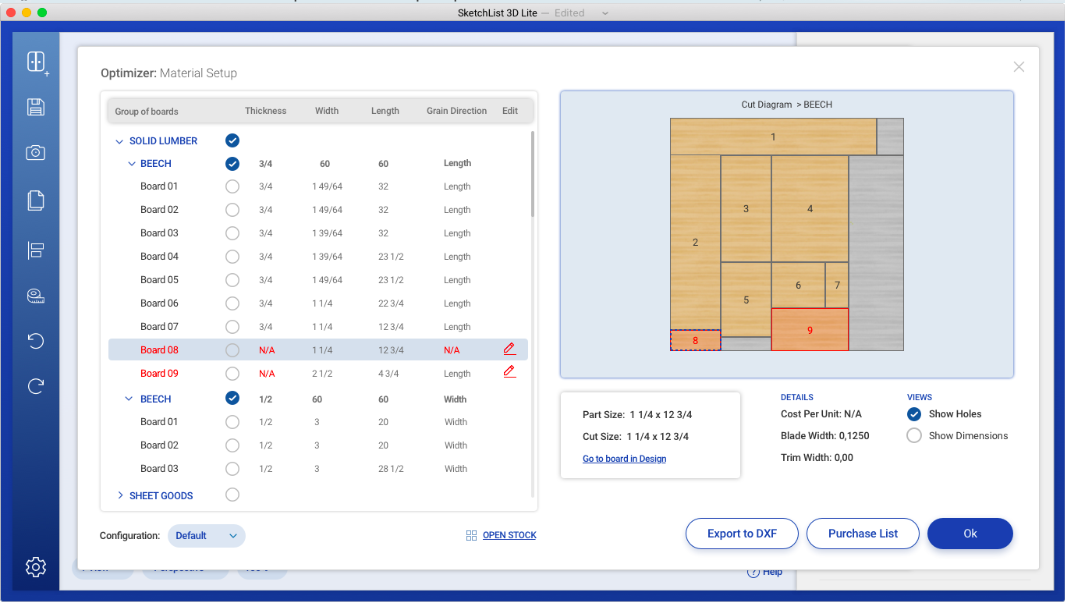Click the board list scrollbar
The height and width of the screenshot is (602, 1065).
coord(532,174)
